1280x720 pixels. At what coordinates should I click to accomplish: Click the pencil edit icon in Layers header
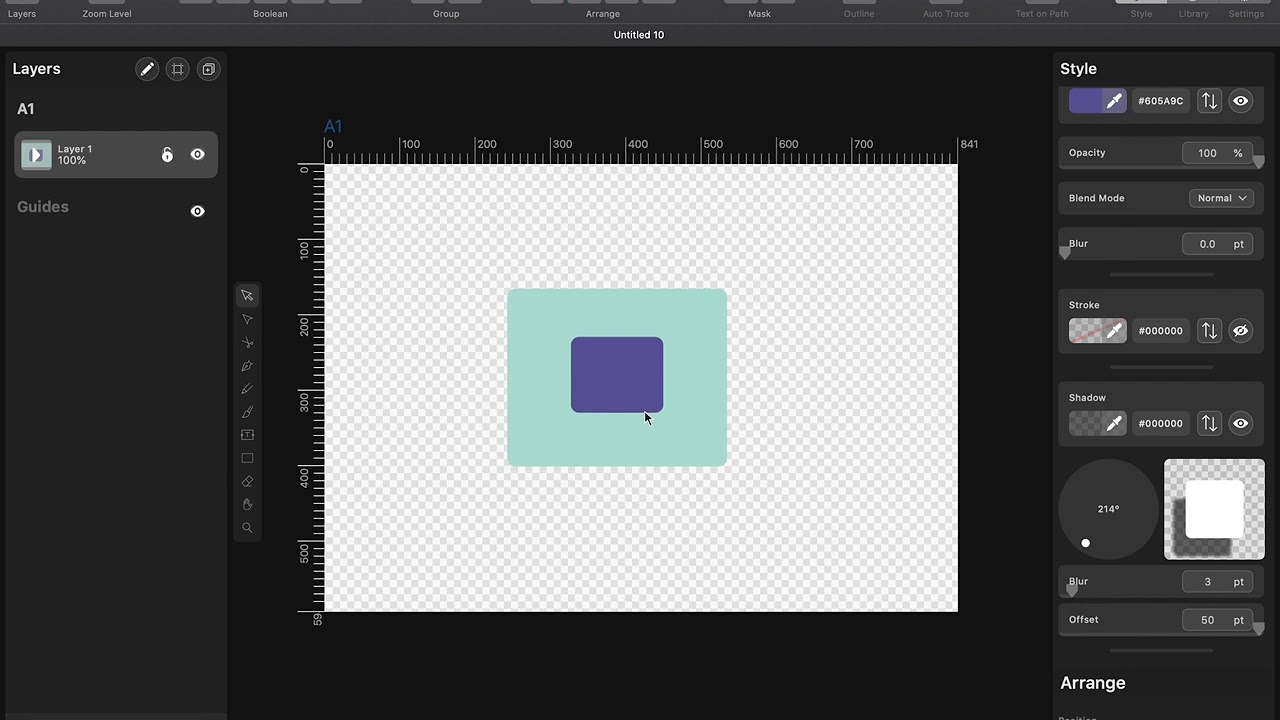(x=147, y=69)
